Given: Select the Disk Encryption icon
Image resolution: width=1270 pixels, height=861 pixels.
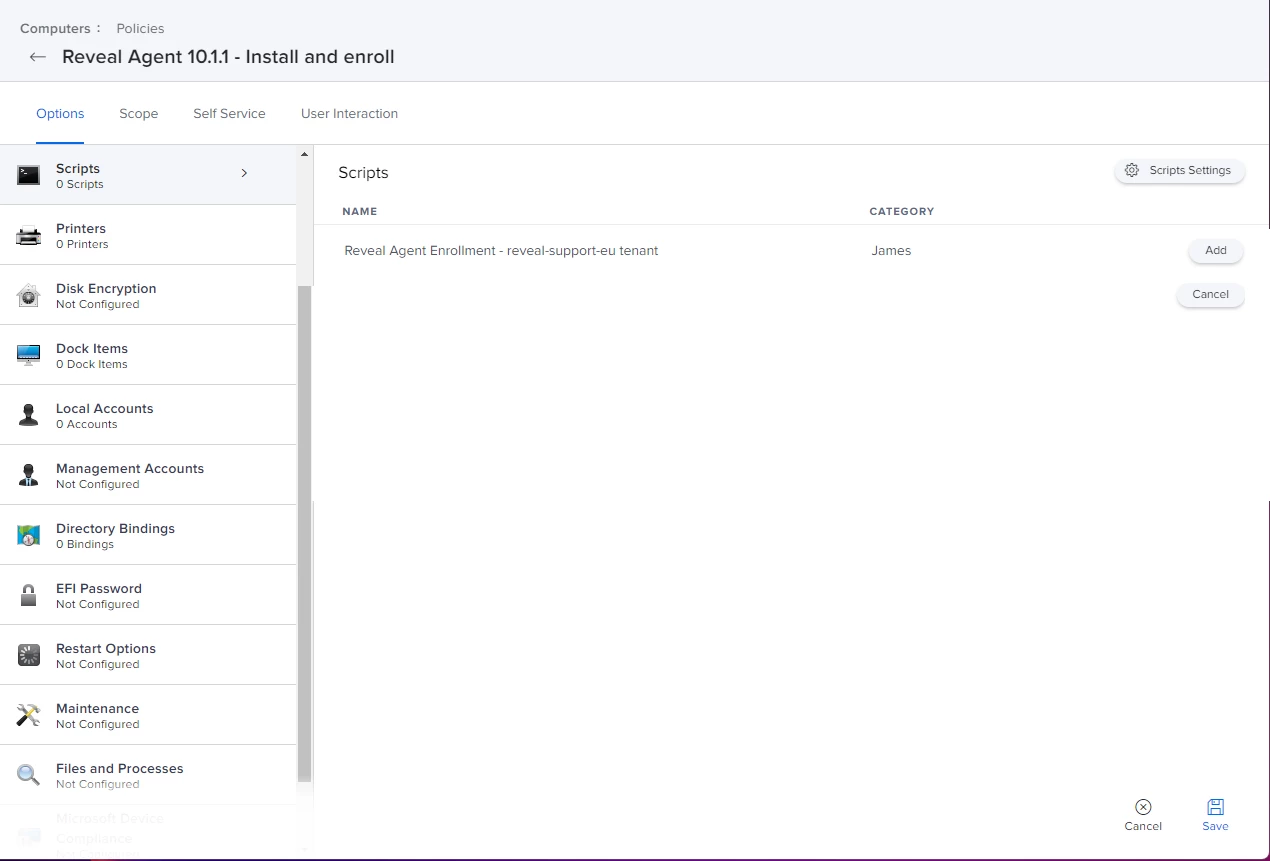Looking at the screenshot, I should (x=29, y=296).
